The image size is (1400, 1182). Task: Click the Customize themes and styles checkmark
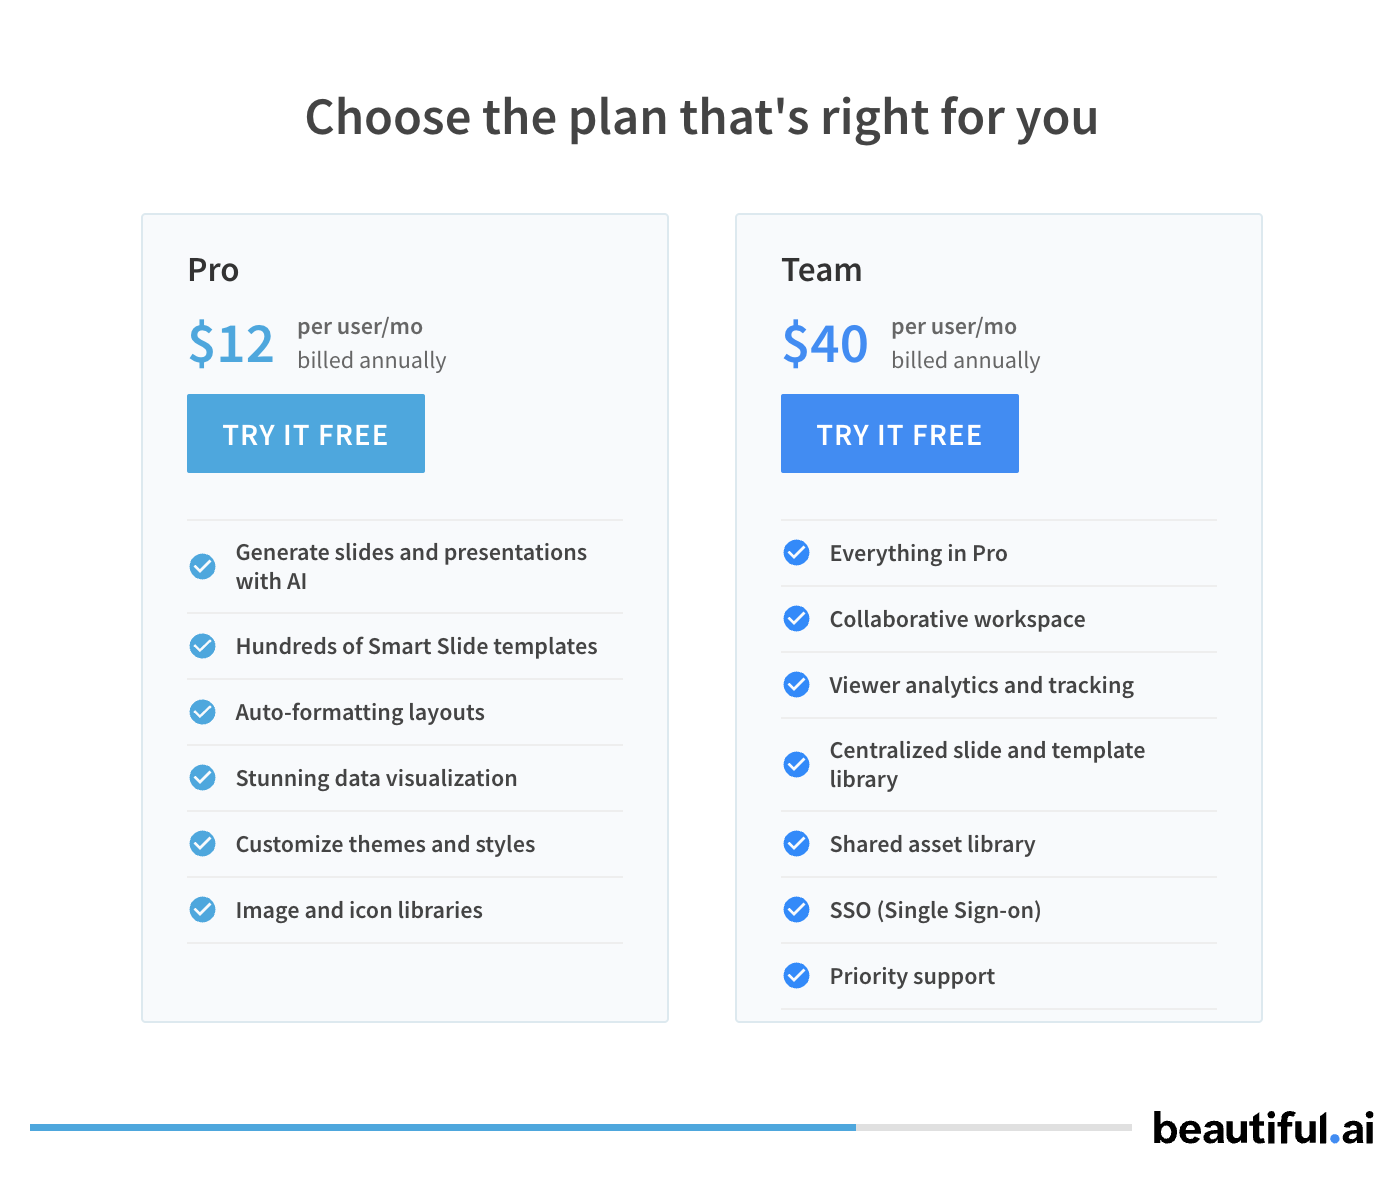click(203, 844)
